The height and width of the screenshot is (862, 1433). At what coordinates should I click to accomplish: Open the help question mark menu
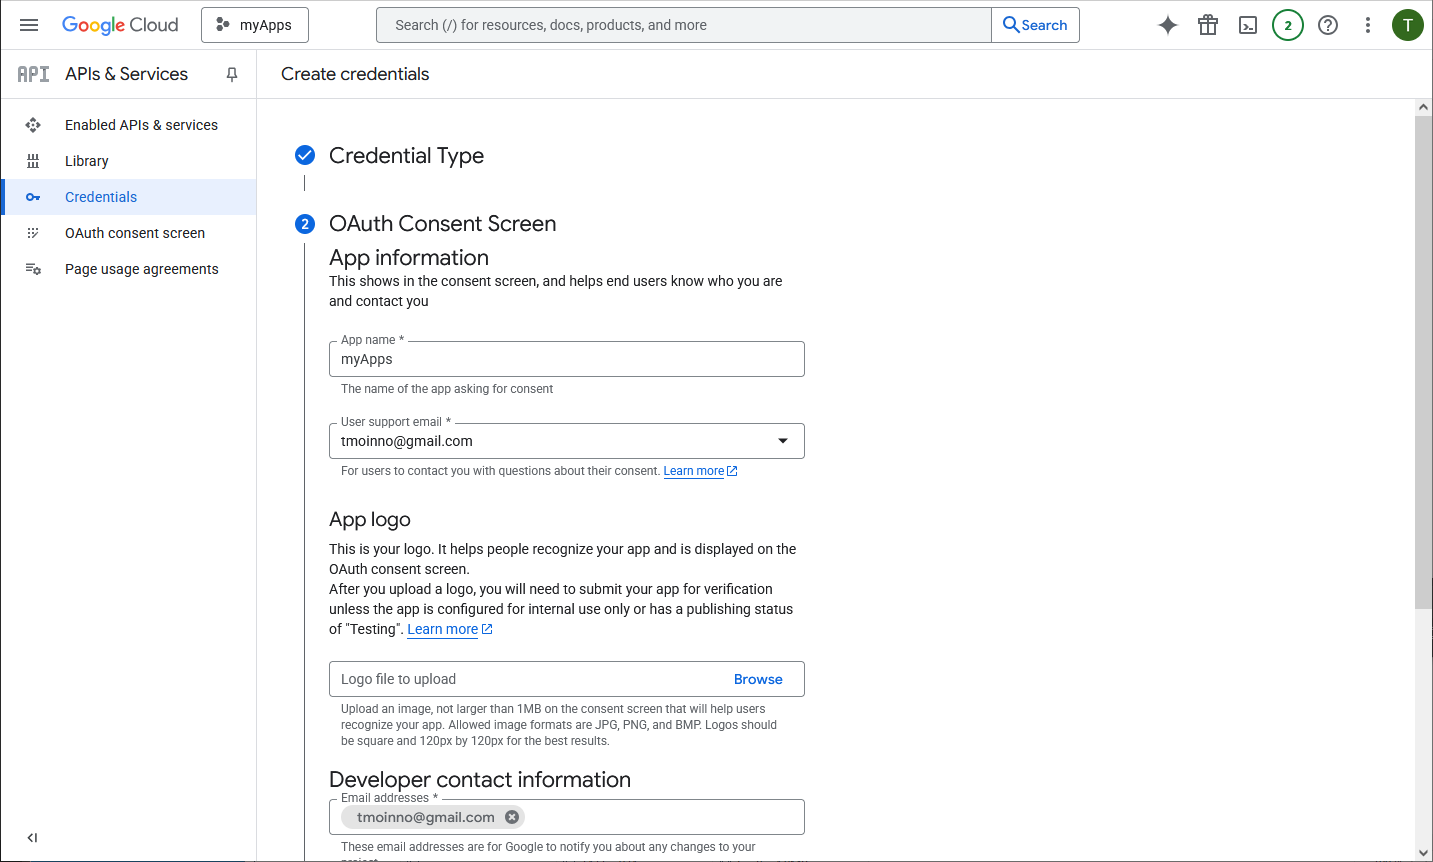pos(1328,25)
